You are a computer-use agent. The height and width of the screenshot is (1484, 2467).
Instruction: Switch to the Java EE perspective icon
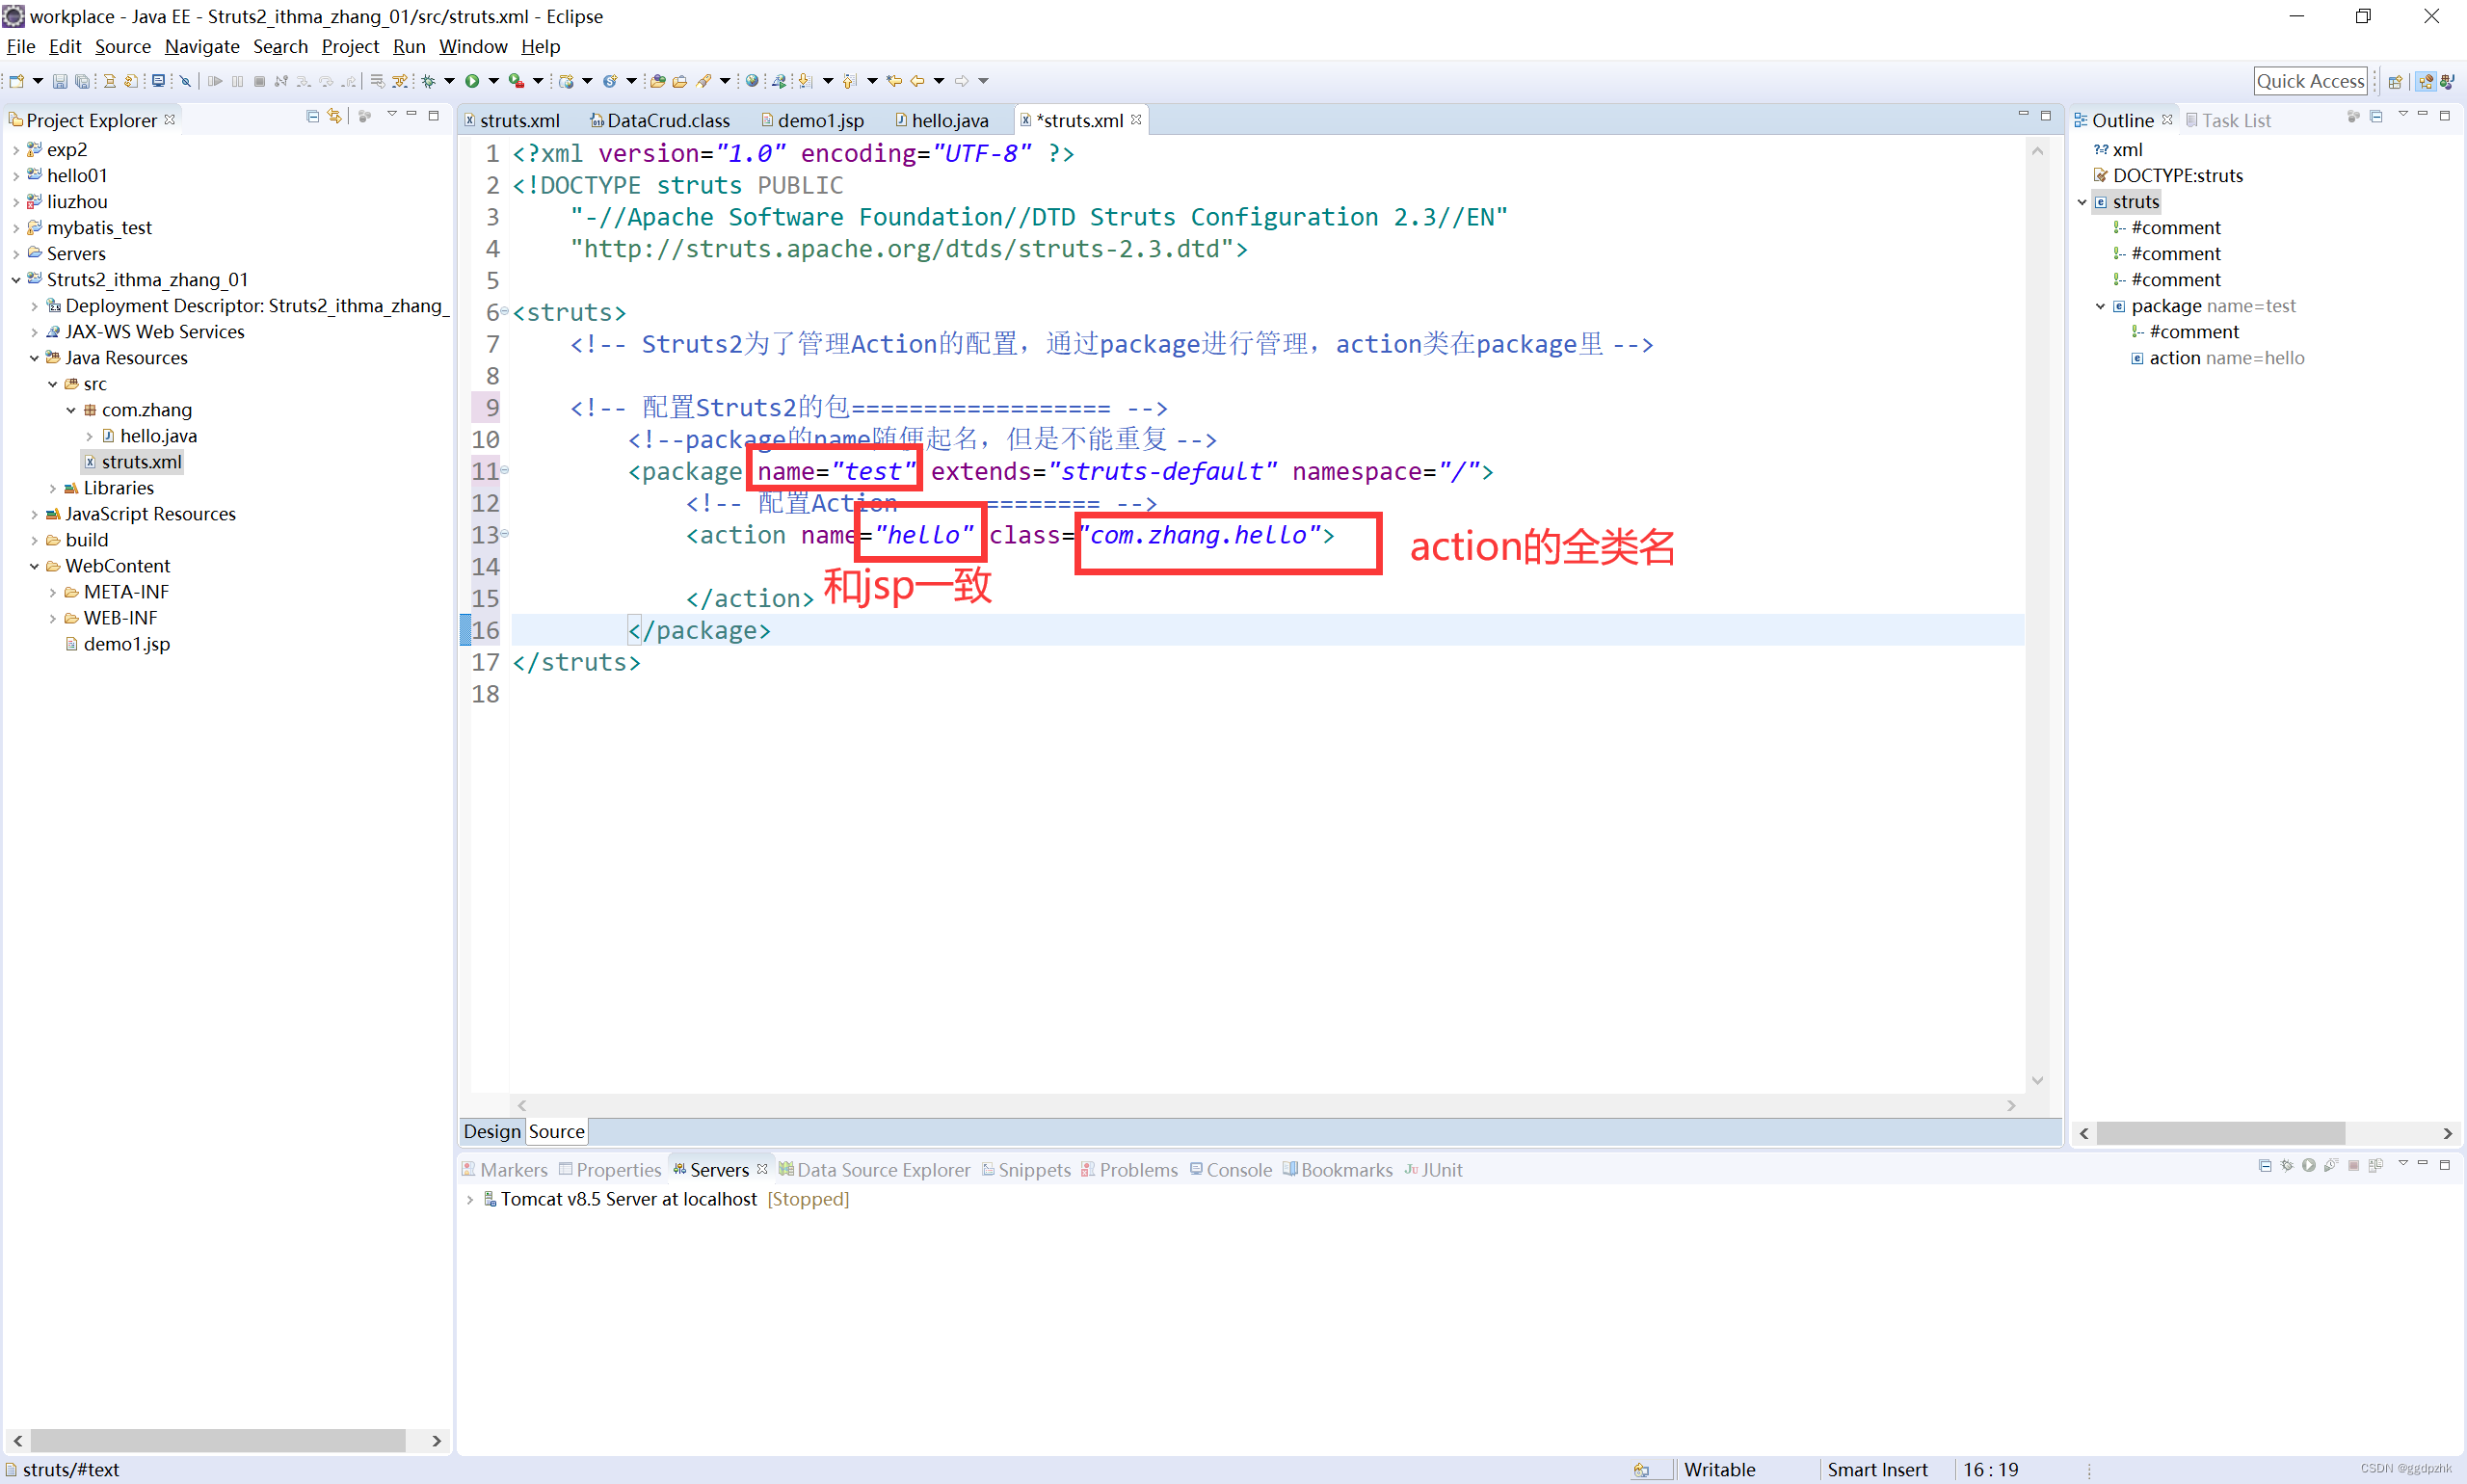[2425, 82]
